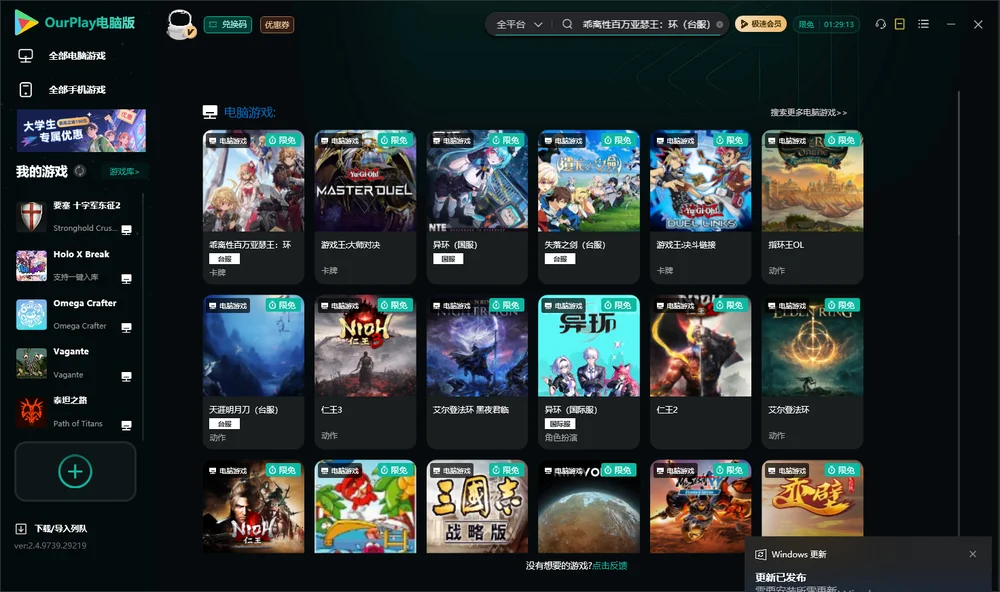This screenshot has height=592, width=1000.
Task: Click the yellow window icon beside the headset
Action: pyautogui.click(x=900, y=24)
